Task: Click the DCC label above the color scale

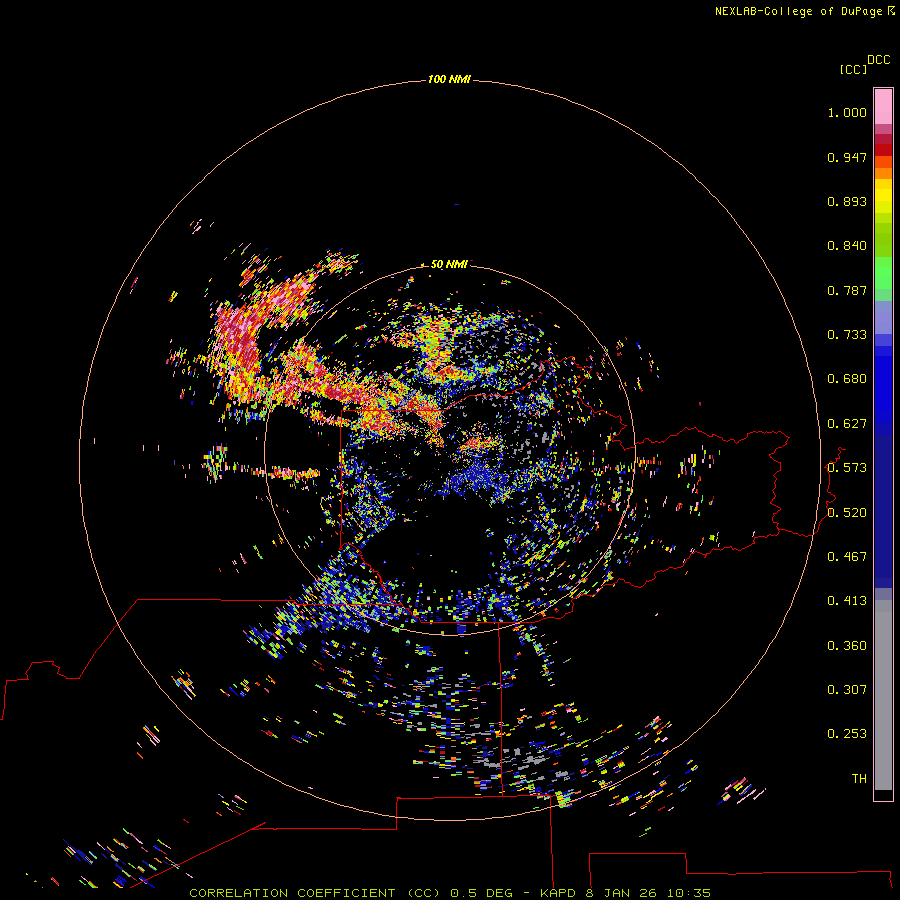Action: tap(879, 60)
